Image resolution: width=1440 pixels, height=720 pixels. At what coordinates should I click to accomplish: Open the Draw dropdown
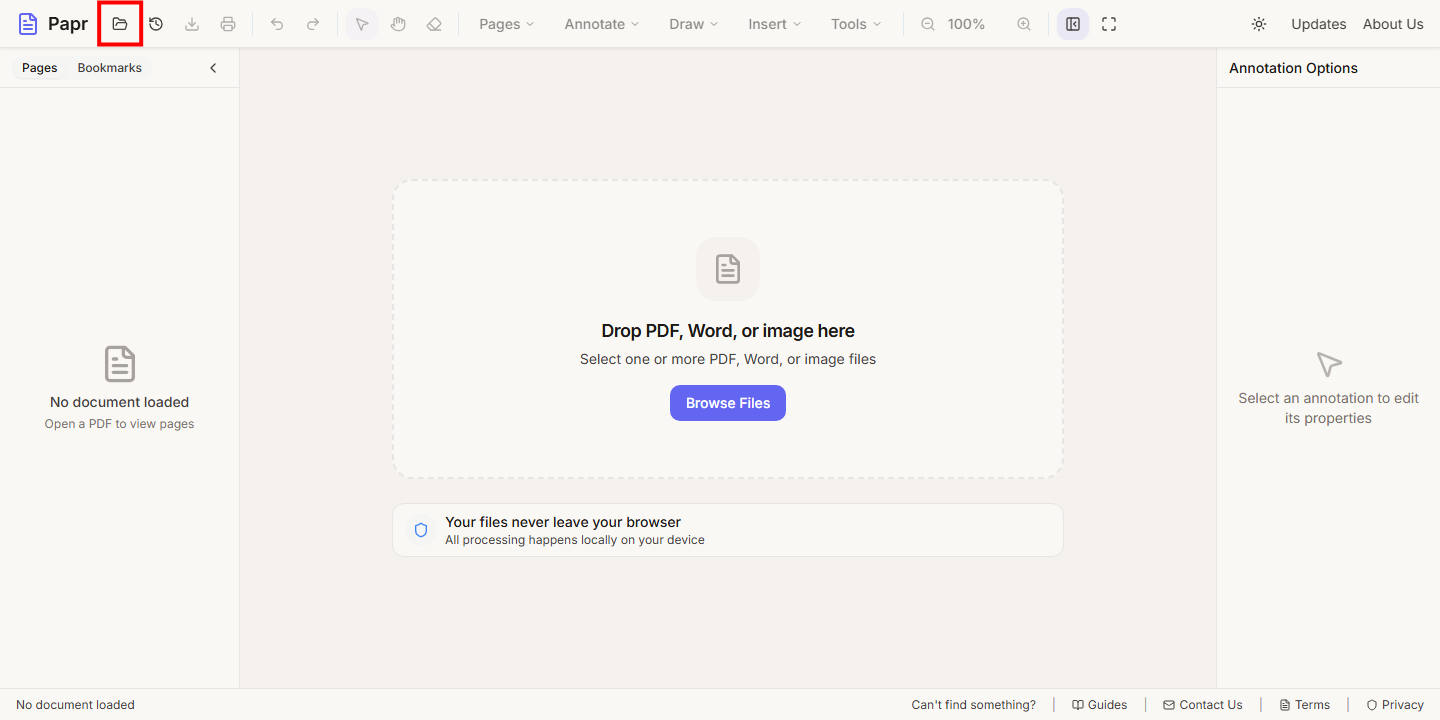pyautogui.click(x=694, y=24)
